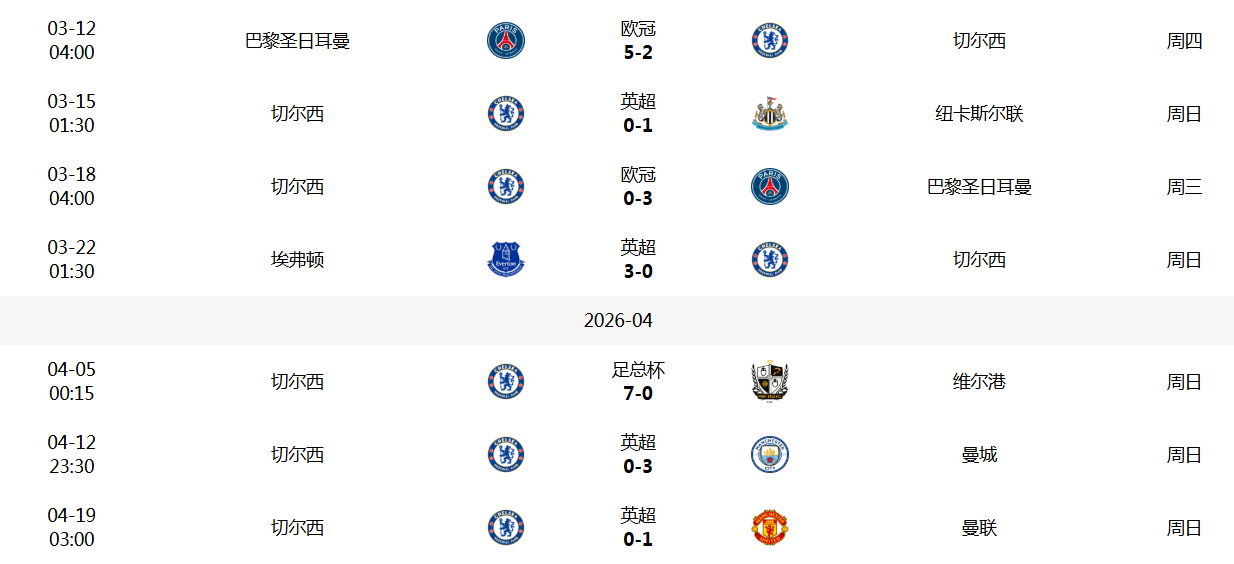
Task: Click the 2026-04 month header row
Action: click(x=617, y=320)
